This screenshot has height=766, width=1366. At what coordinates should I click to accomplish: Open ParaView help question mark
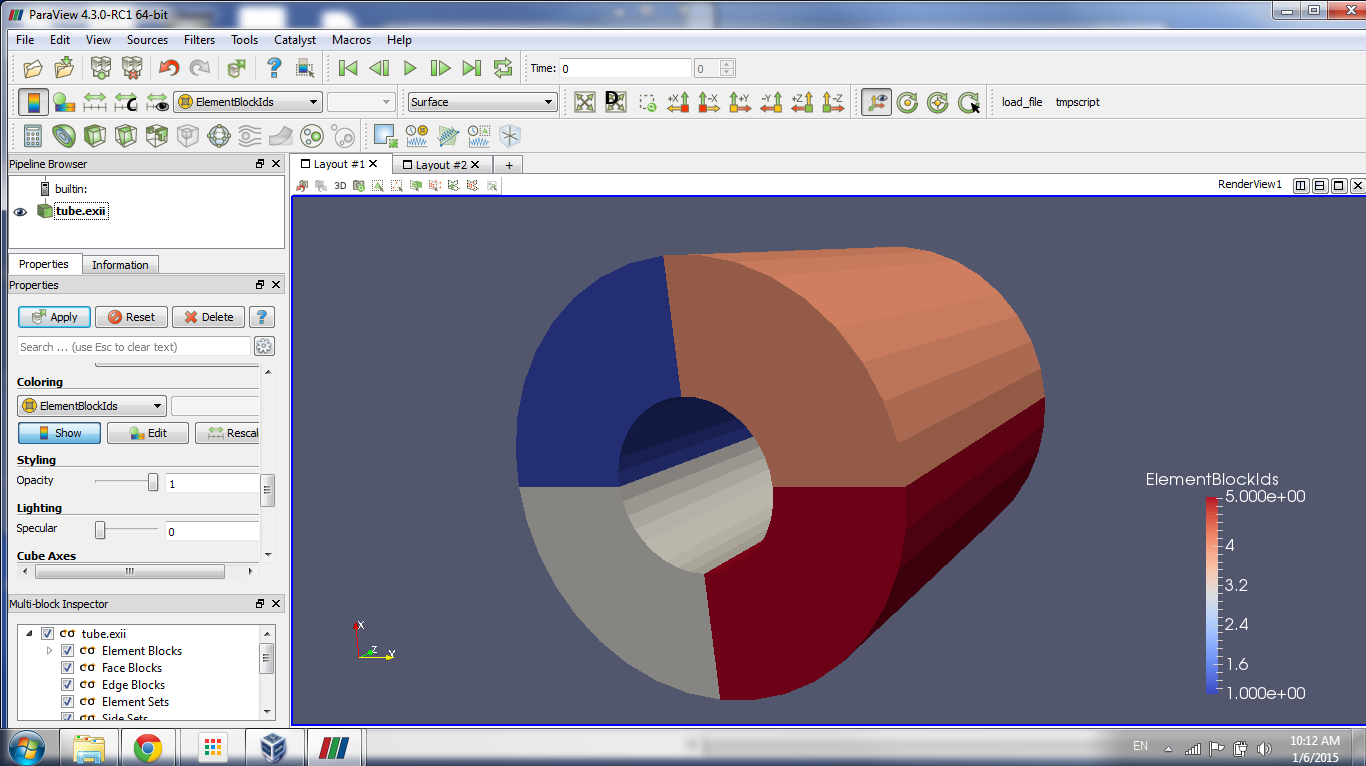tap(274, 68)
